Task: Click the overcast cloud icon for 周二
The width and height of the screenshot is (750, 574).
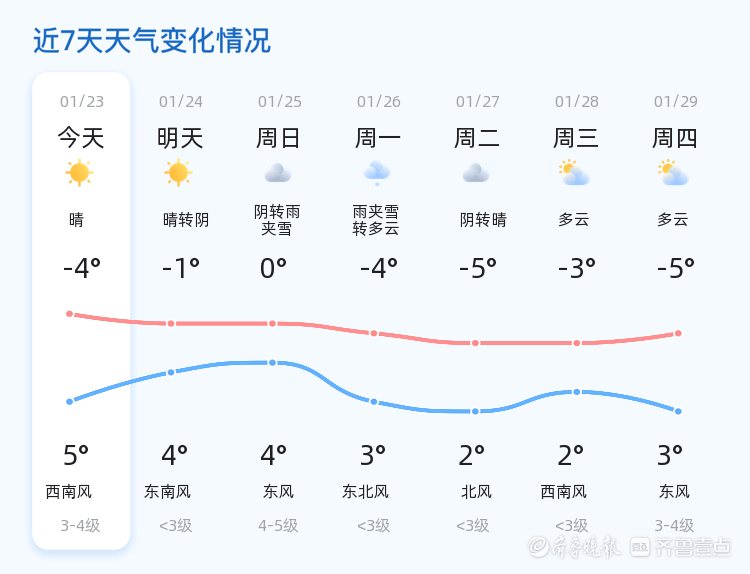Action: pos(475,173)
